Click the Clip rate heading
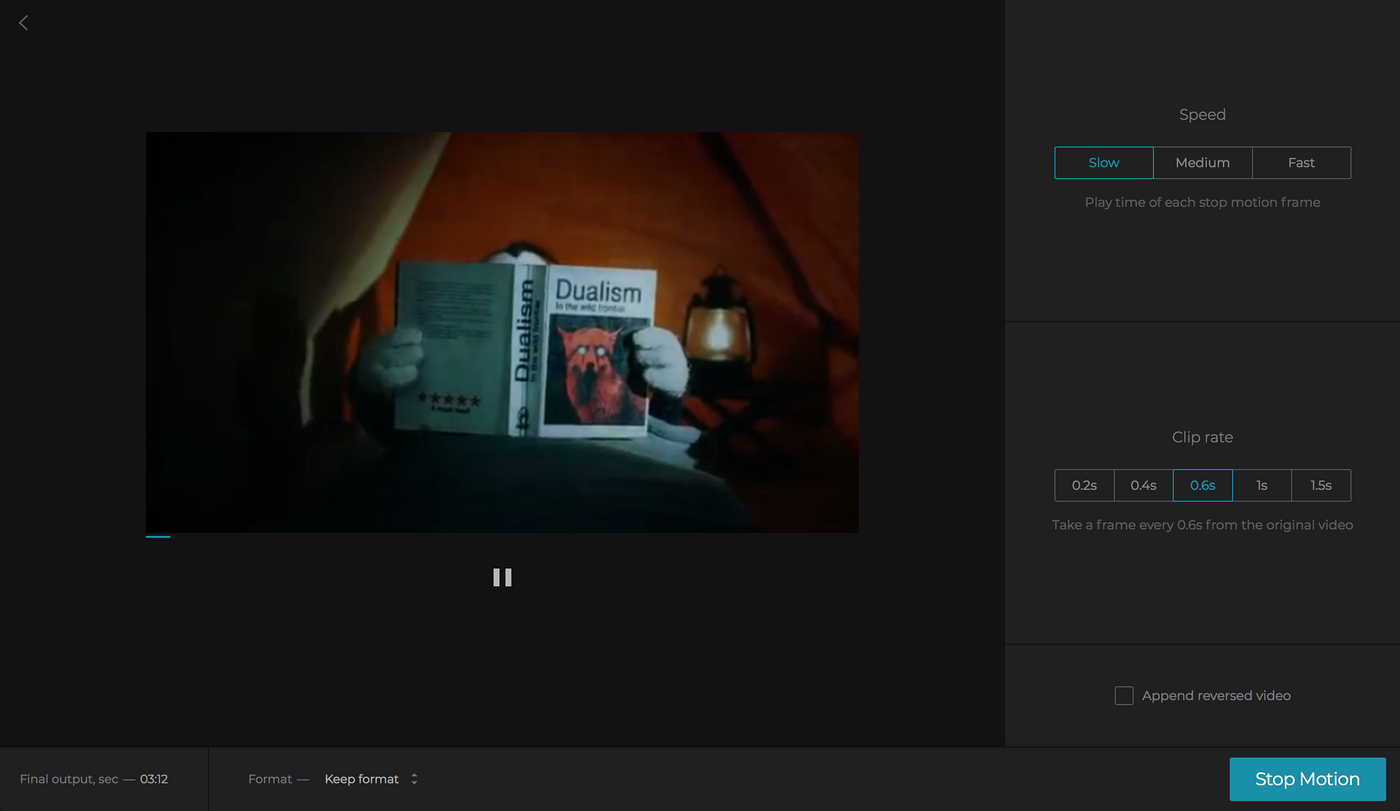 pos(1202,437)
